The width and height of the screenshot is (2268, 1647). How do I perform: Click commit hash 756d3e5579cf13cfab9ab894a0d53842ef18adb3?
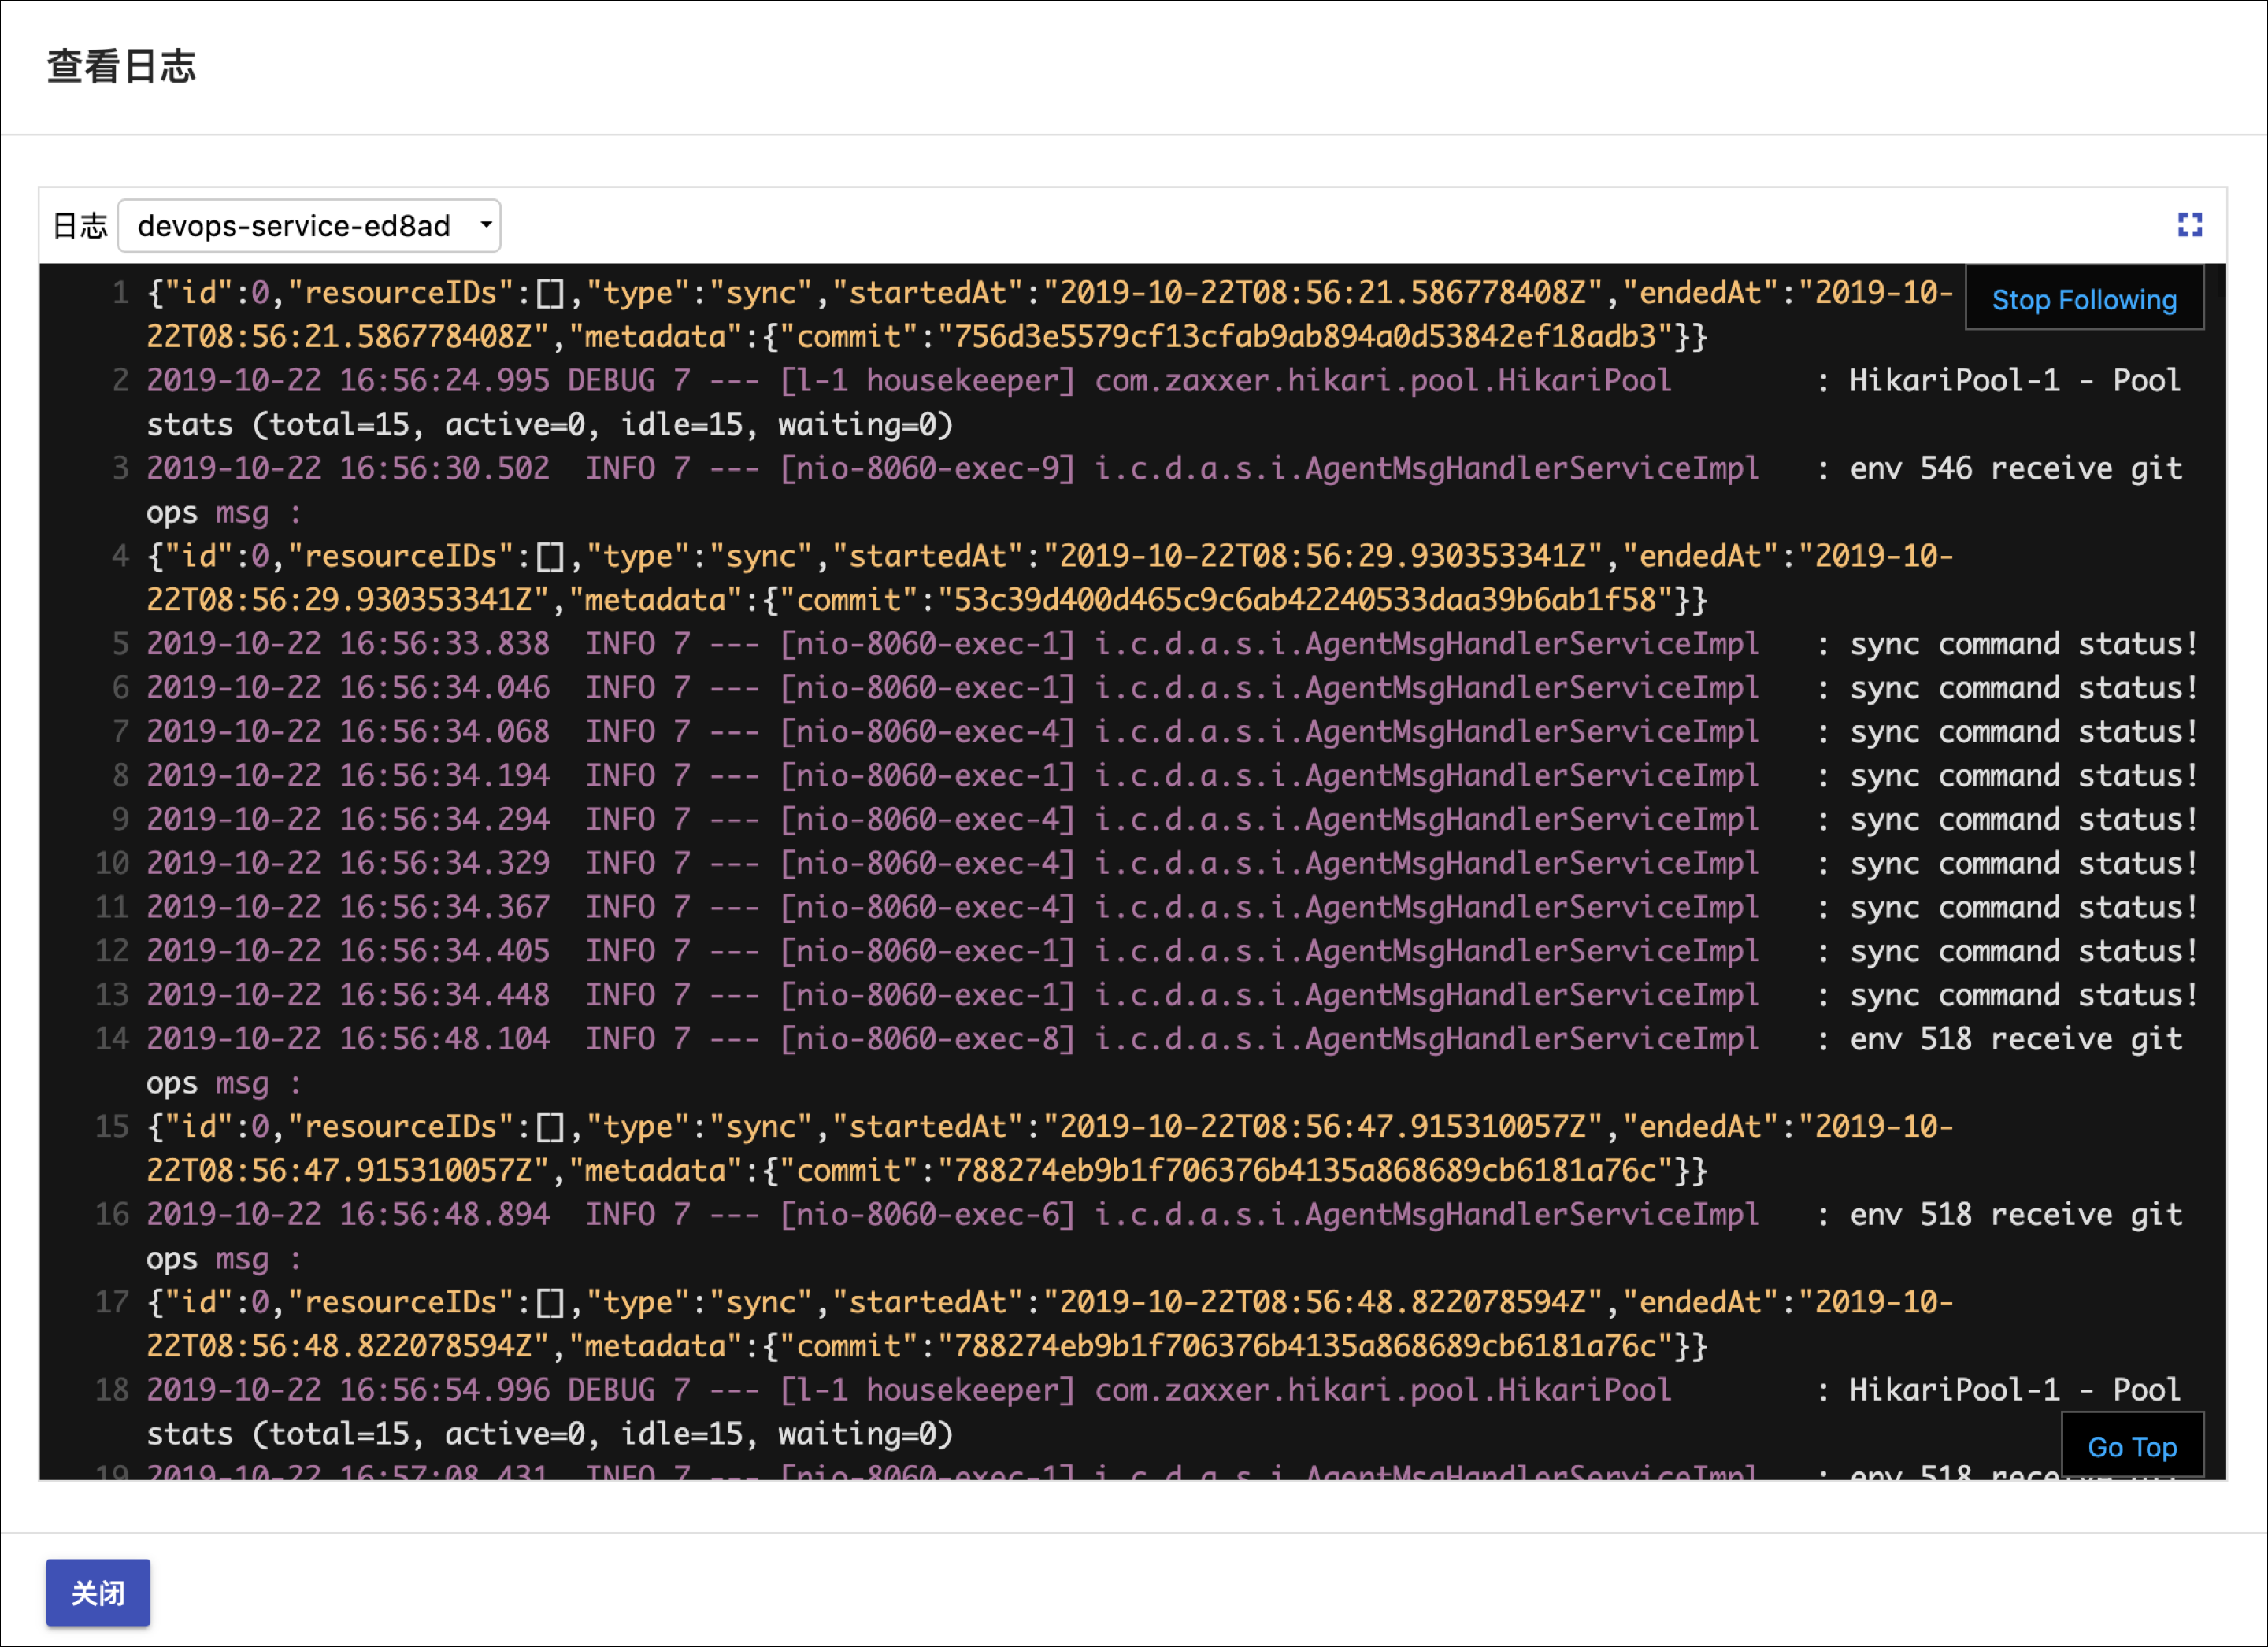(1305, 337)
